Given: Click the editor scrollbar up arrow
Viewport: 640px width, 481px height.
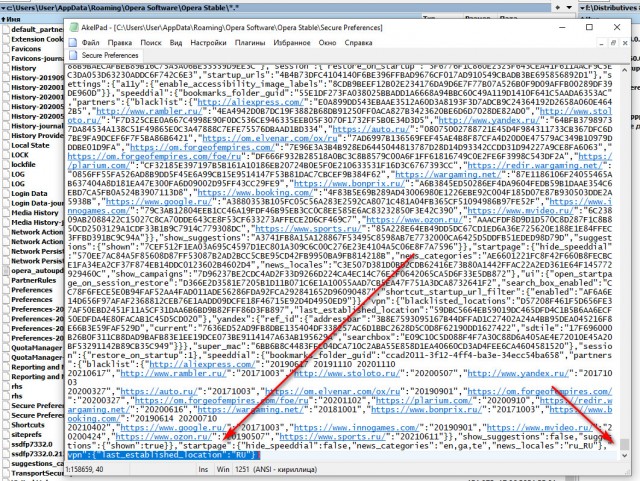Looking at the screenshot, I should (624, 70).
